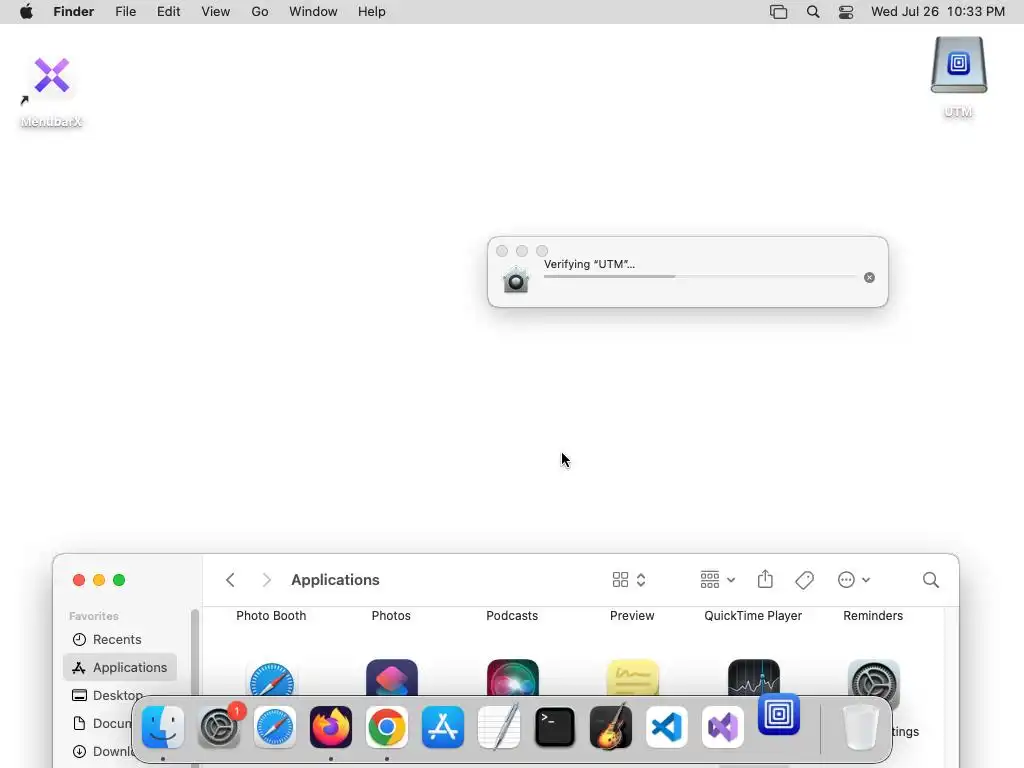Open the Edit menu
Screen dimensions: 1024x768
coord(168,12)
